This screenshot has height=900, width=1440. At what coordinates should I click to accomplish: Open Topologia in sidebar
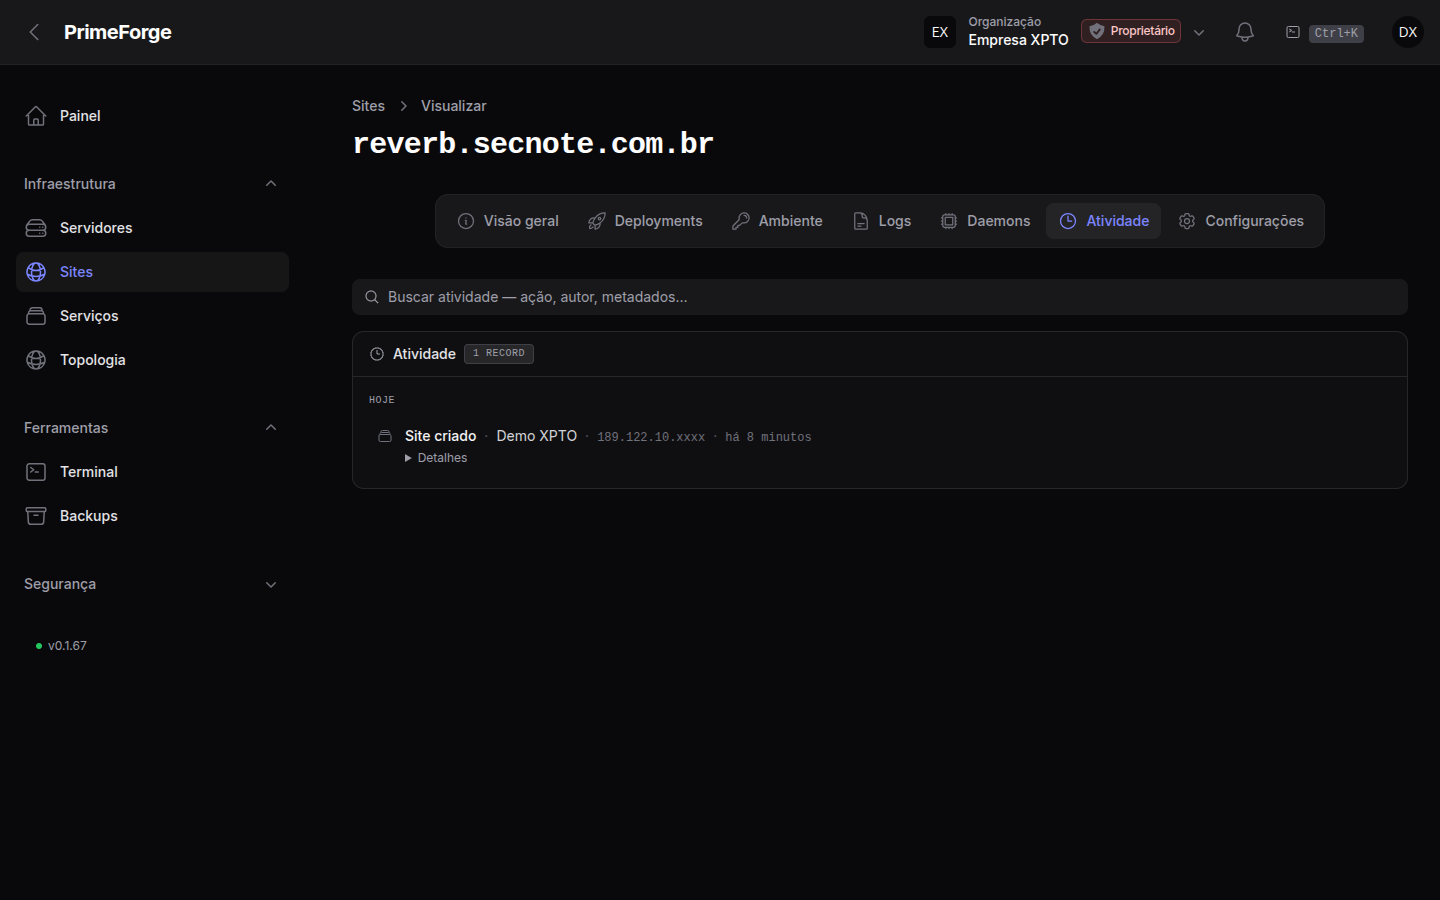pyautogui.click(x=152, y=360)
